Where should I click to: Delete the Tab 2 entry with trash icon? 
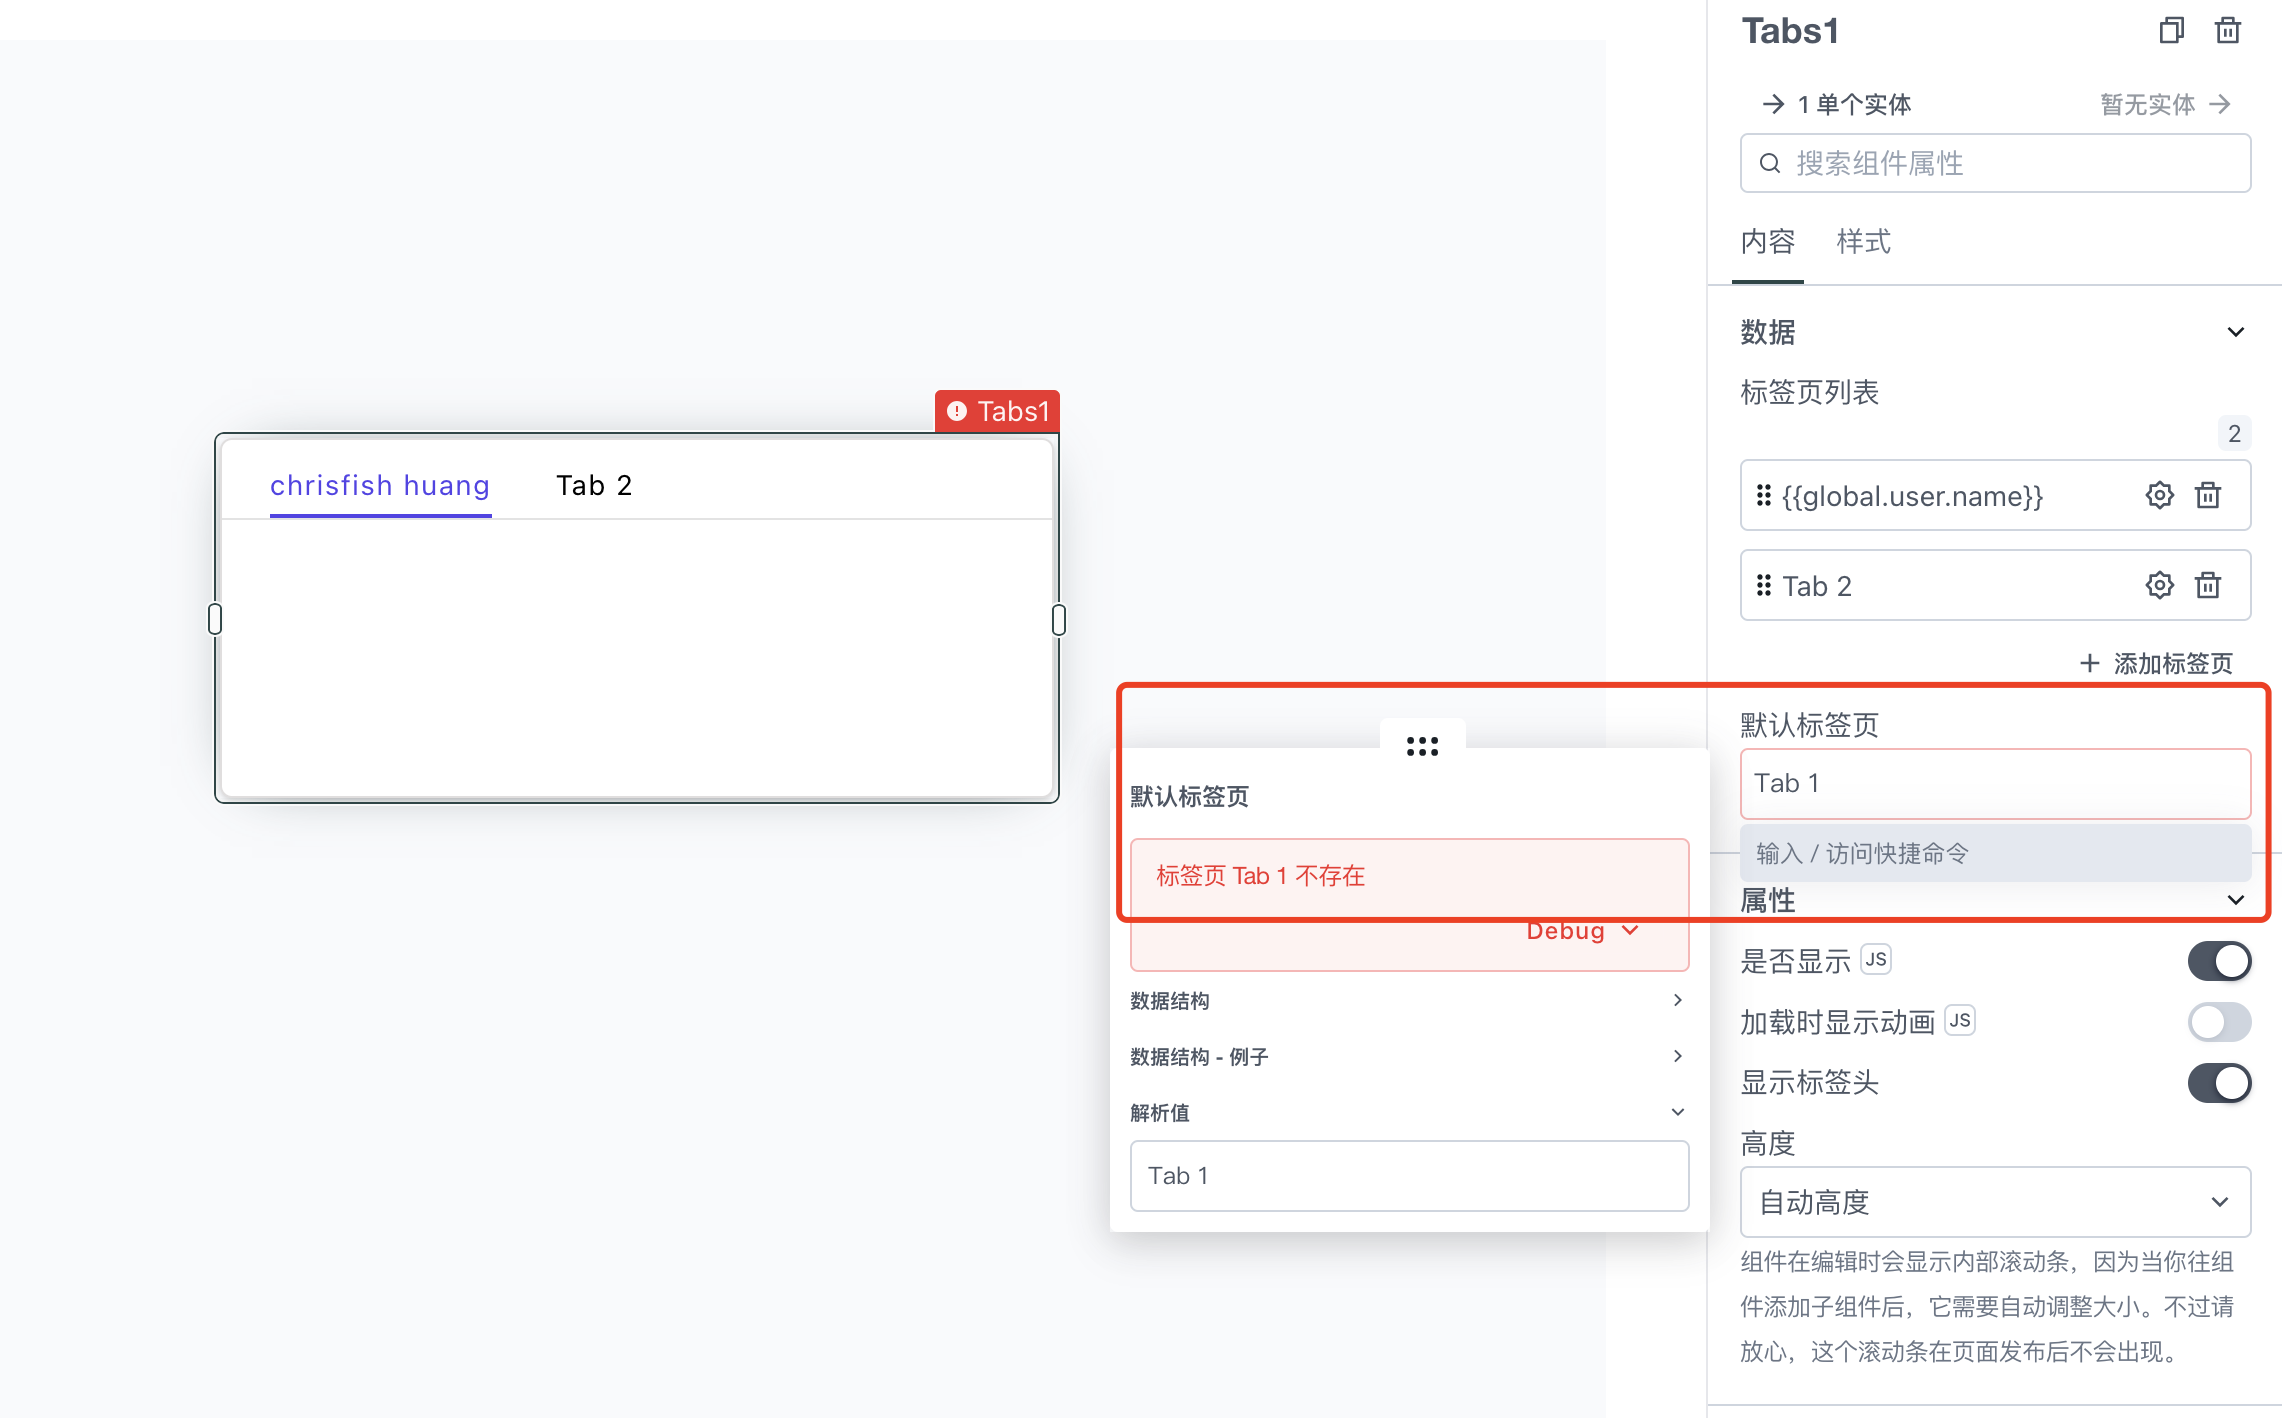pyautogui.click(x=2208, y=585)
